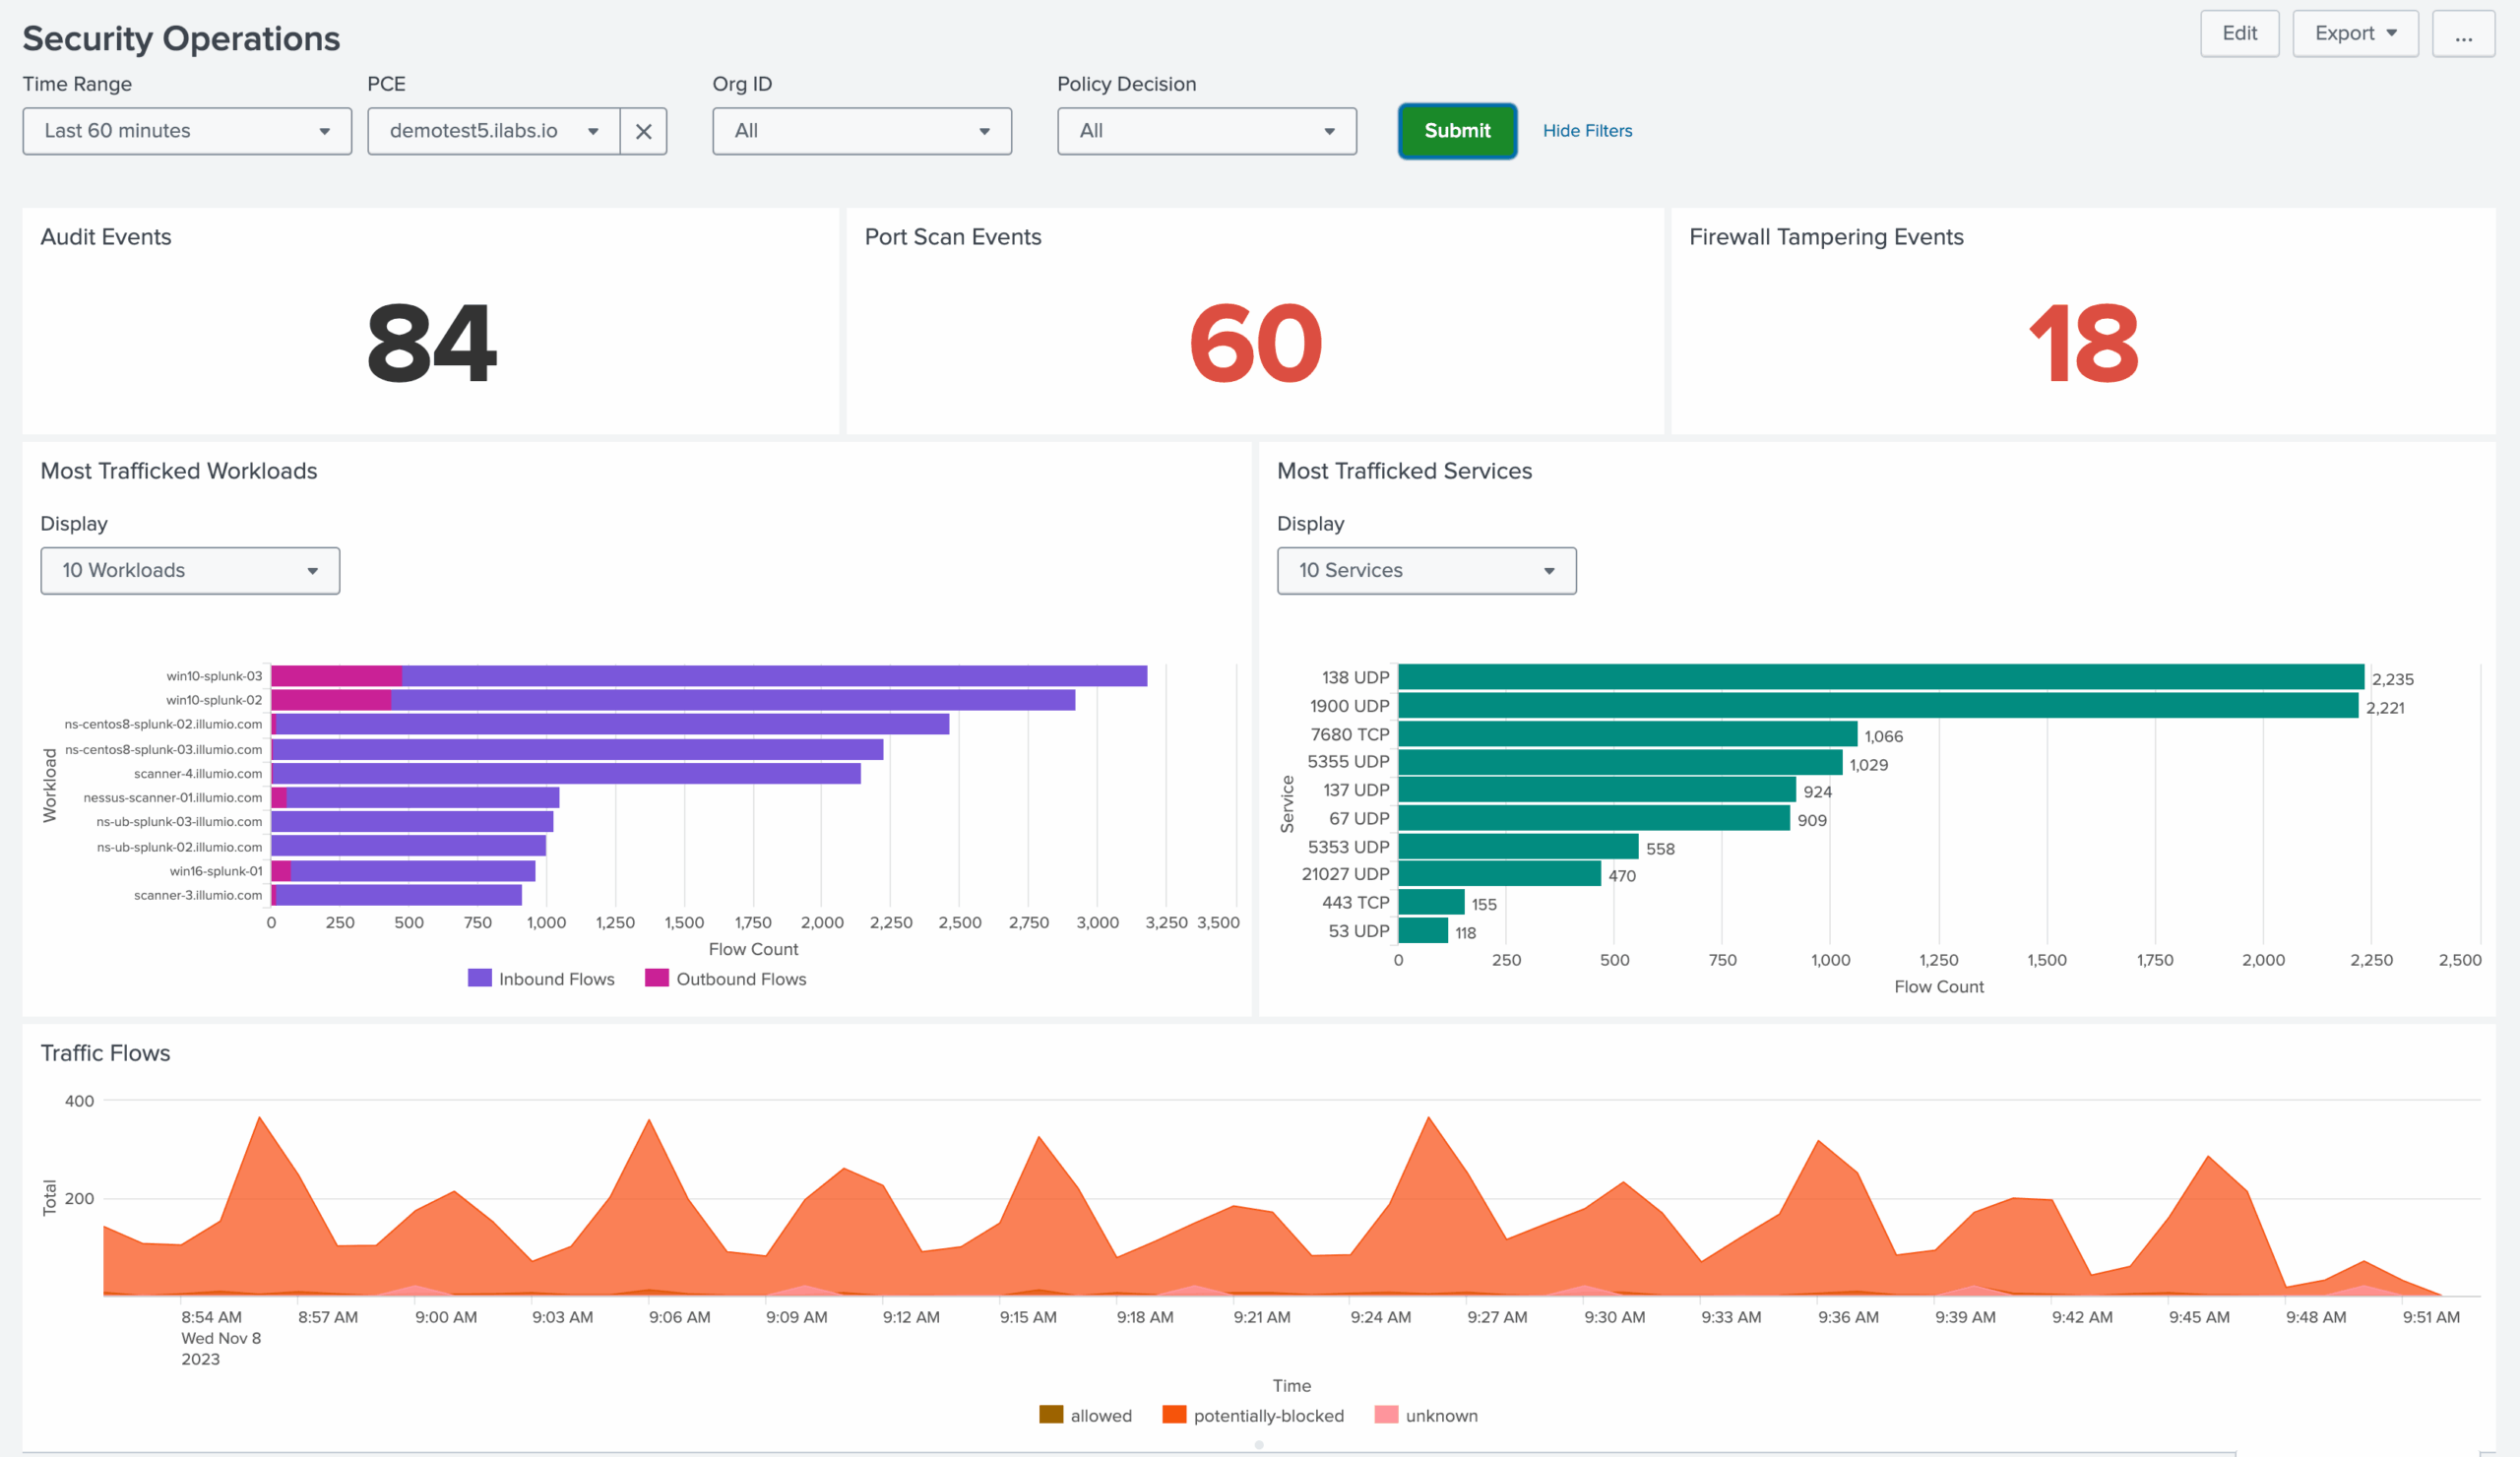The height and width of the screenshot is (1457, 2520).
Task: Click the 10 Services dropdown caret
Action: coord(1549,570)
